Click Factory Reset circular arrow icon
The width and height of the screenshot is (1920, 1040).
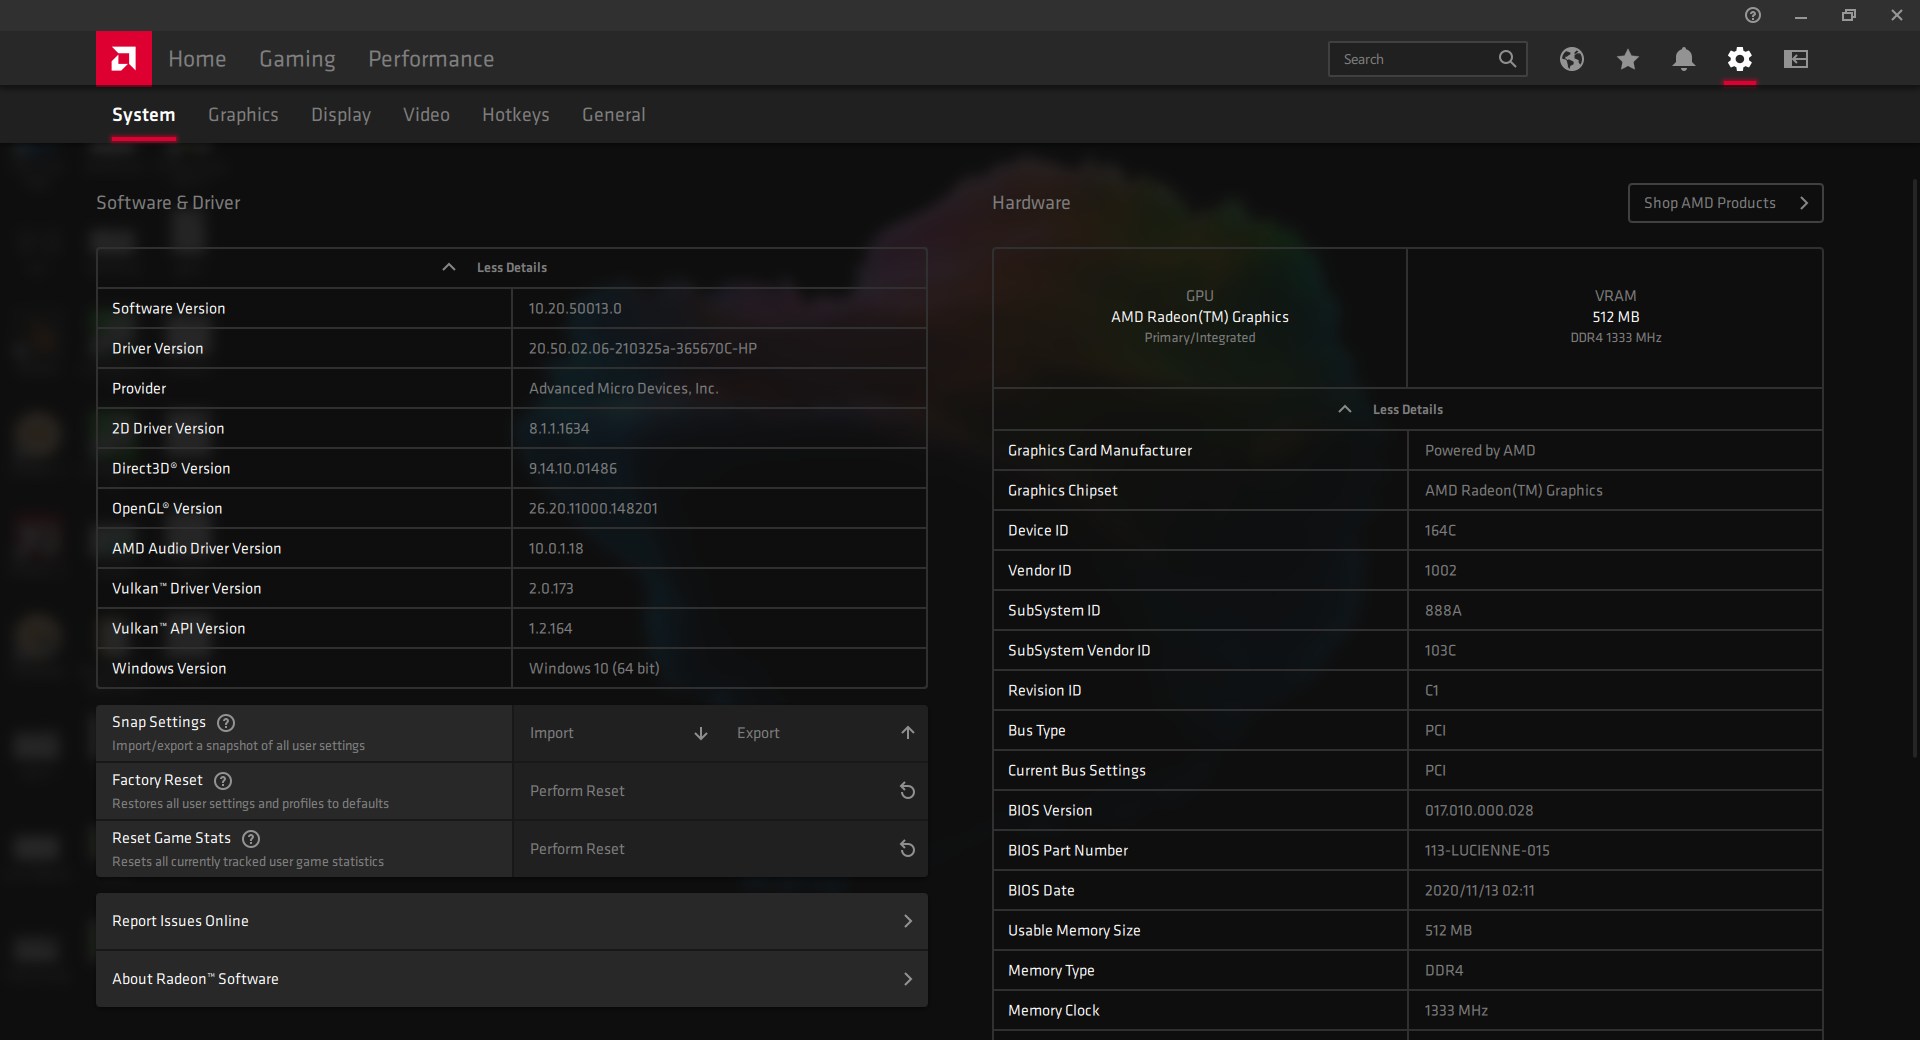[x=908, y=791]
